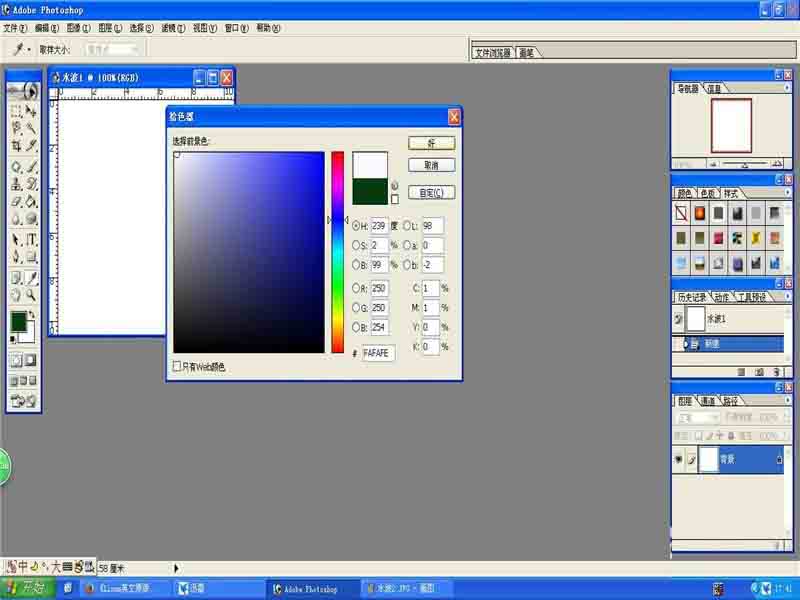This screenshot has height=600, width=800.
Task: Select the Move tool
Action: point(31,111)
